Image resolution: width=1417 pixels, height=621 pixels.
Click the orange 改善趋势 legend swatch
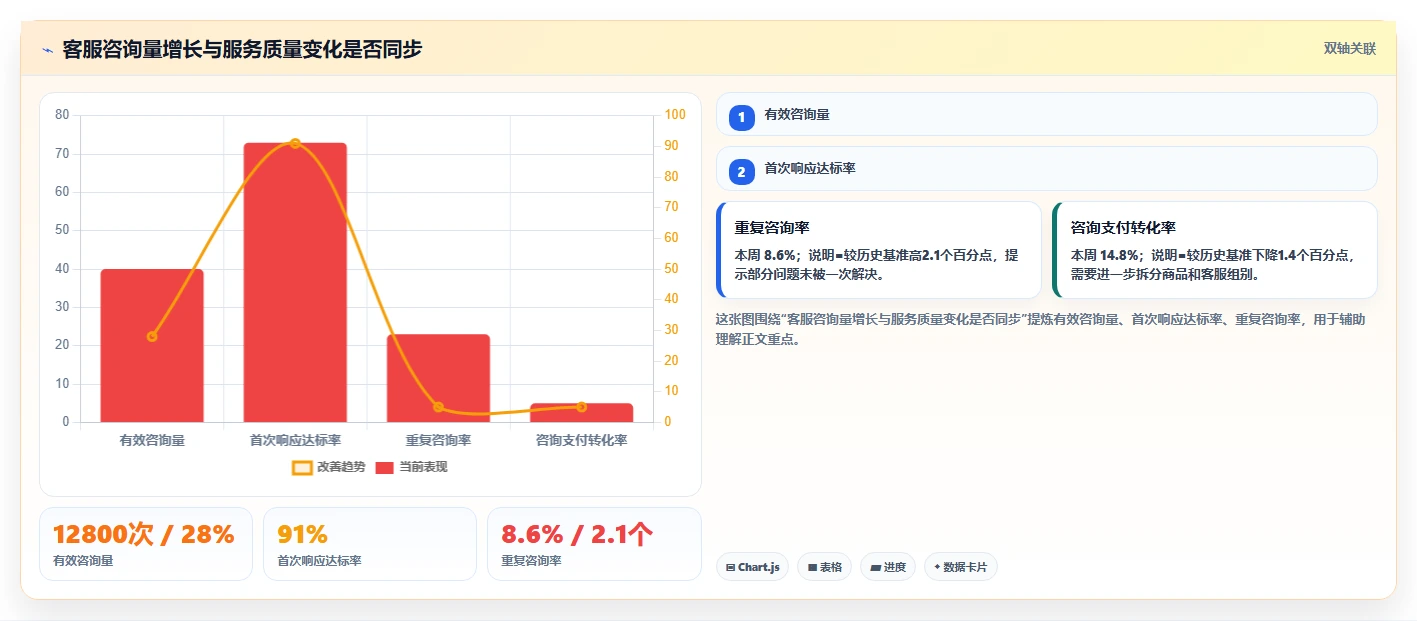pos(302,467)
